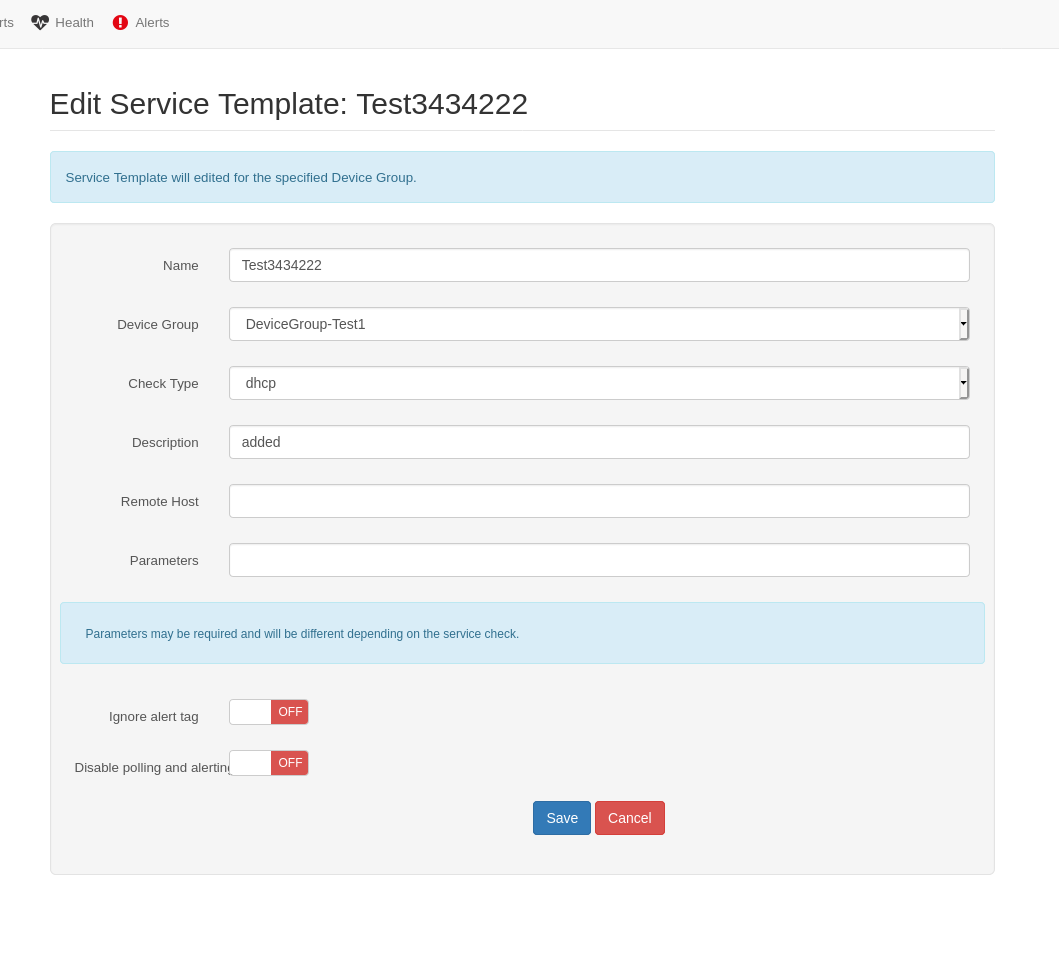Screen dimensions: 1059x965
Task: Click the page heading Edit Service Template
Action: point(288,104)
